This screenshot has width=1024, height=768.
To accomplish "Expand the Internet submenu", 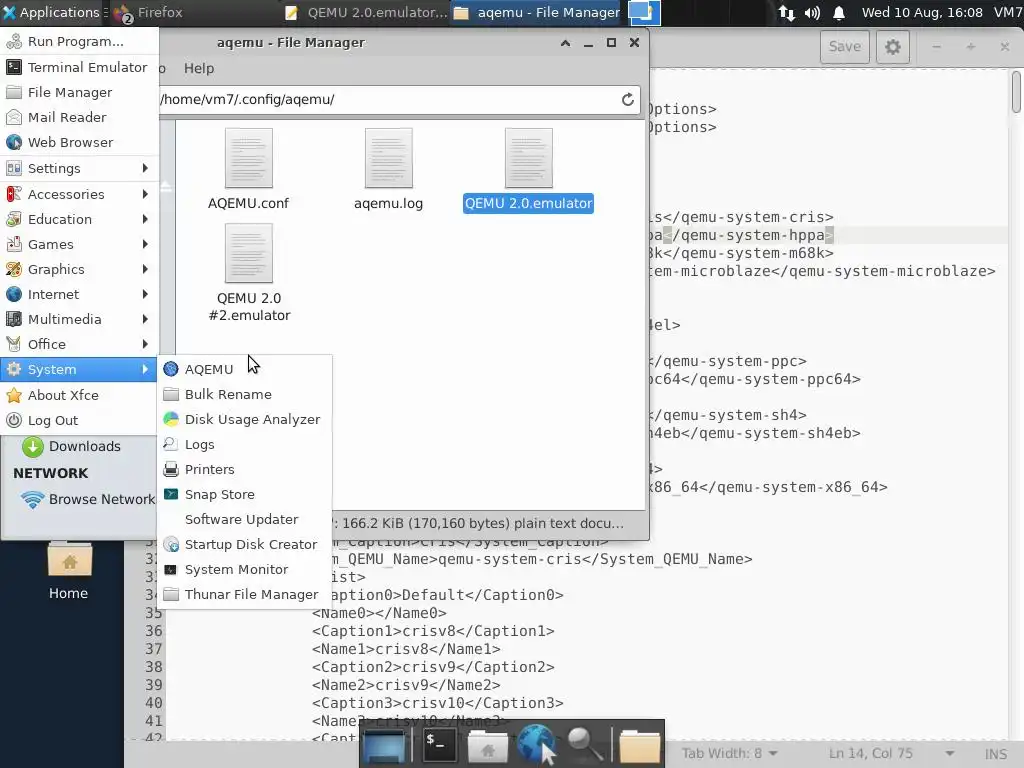I will [x=79, y=295].
